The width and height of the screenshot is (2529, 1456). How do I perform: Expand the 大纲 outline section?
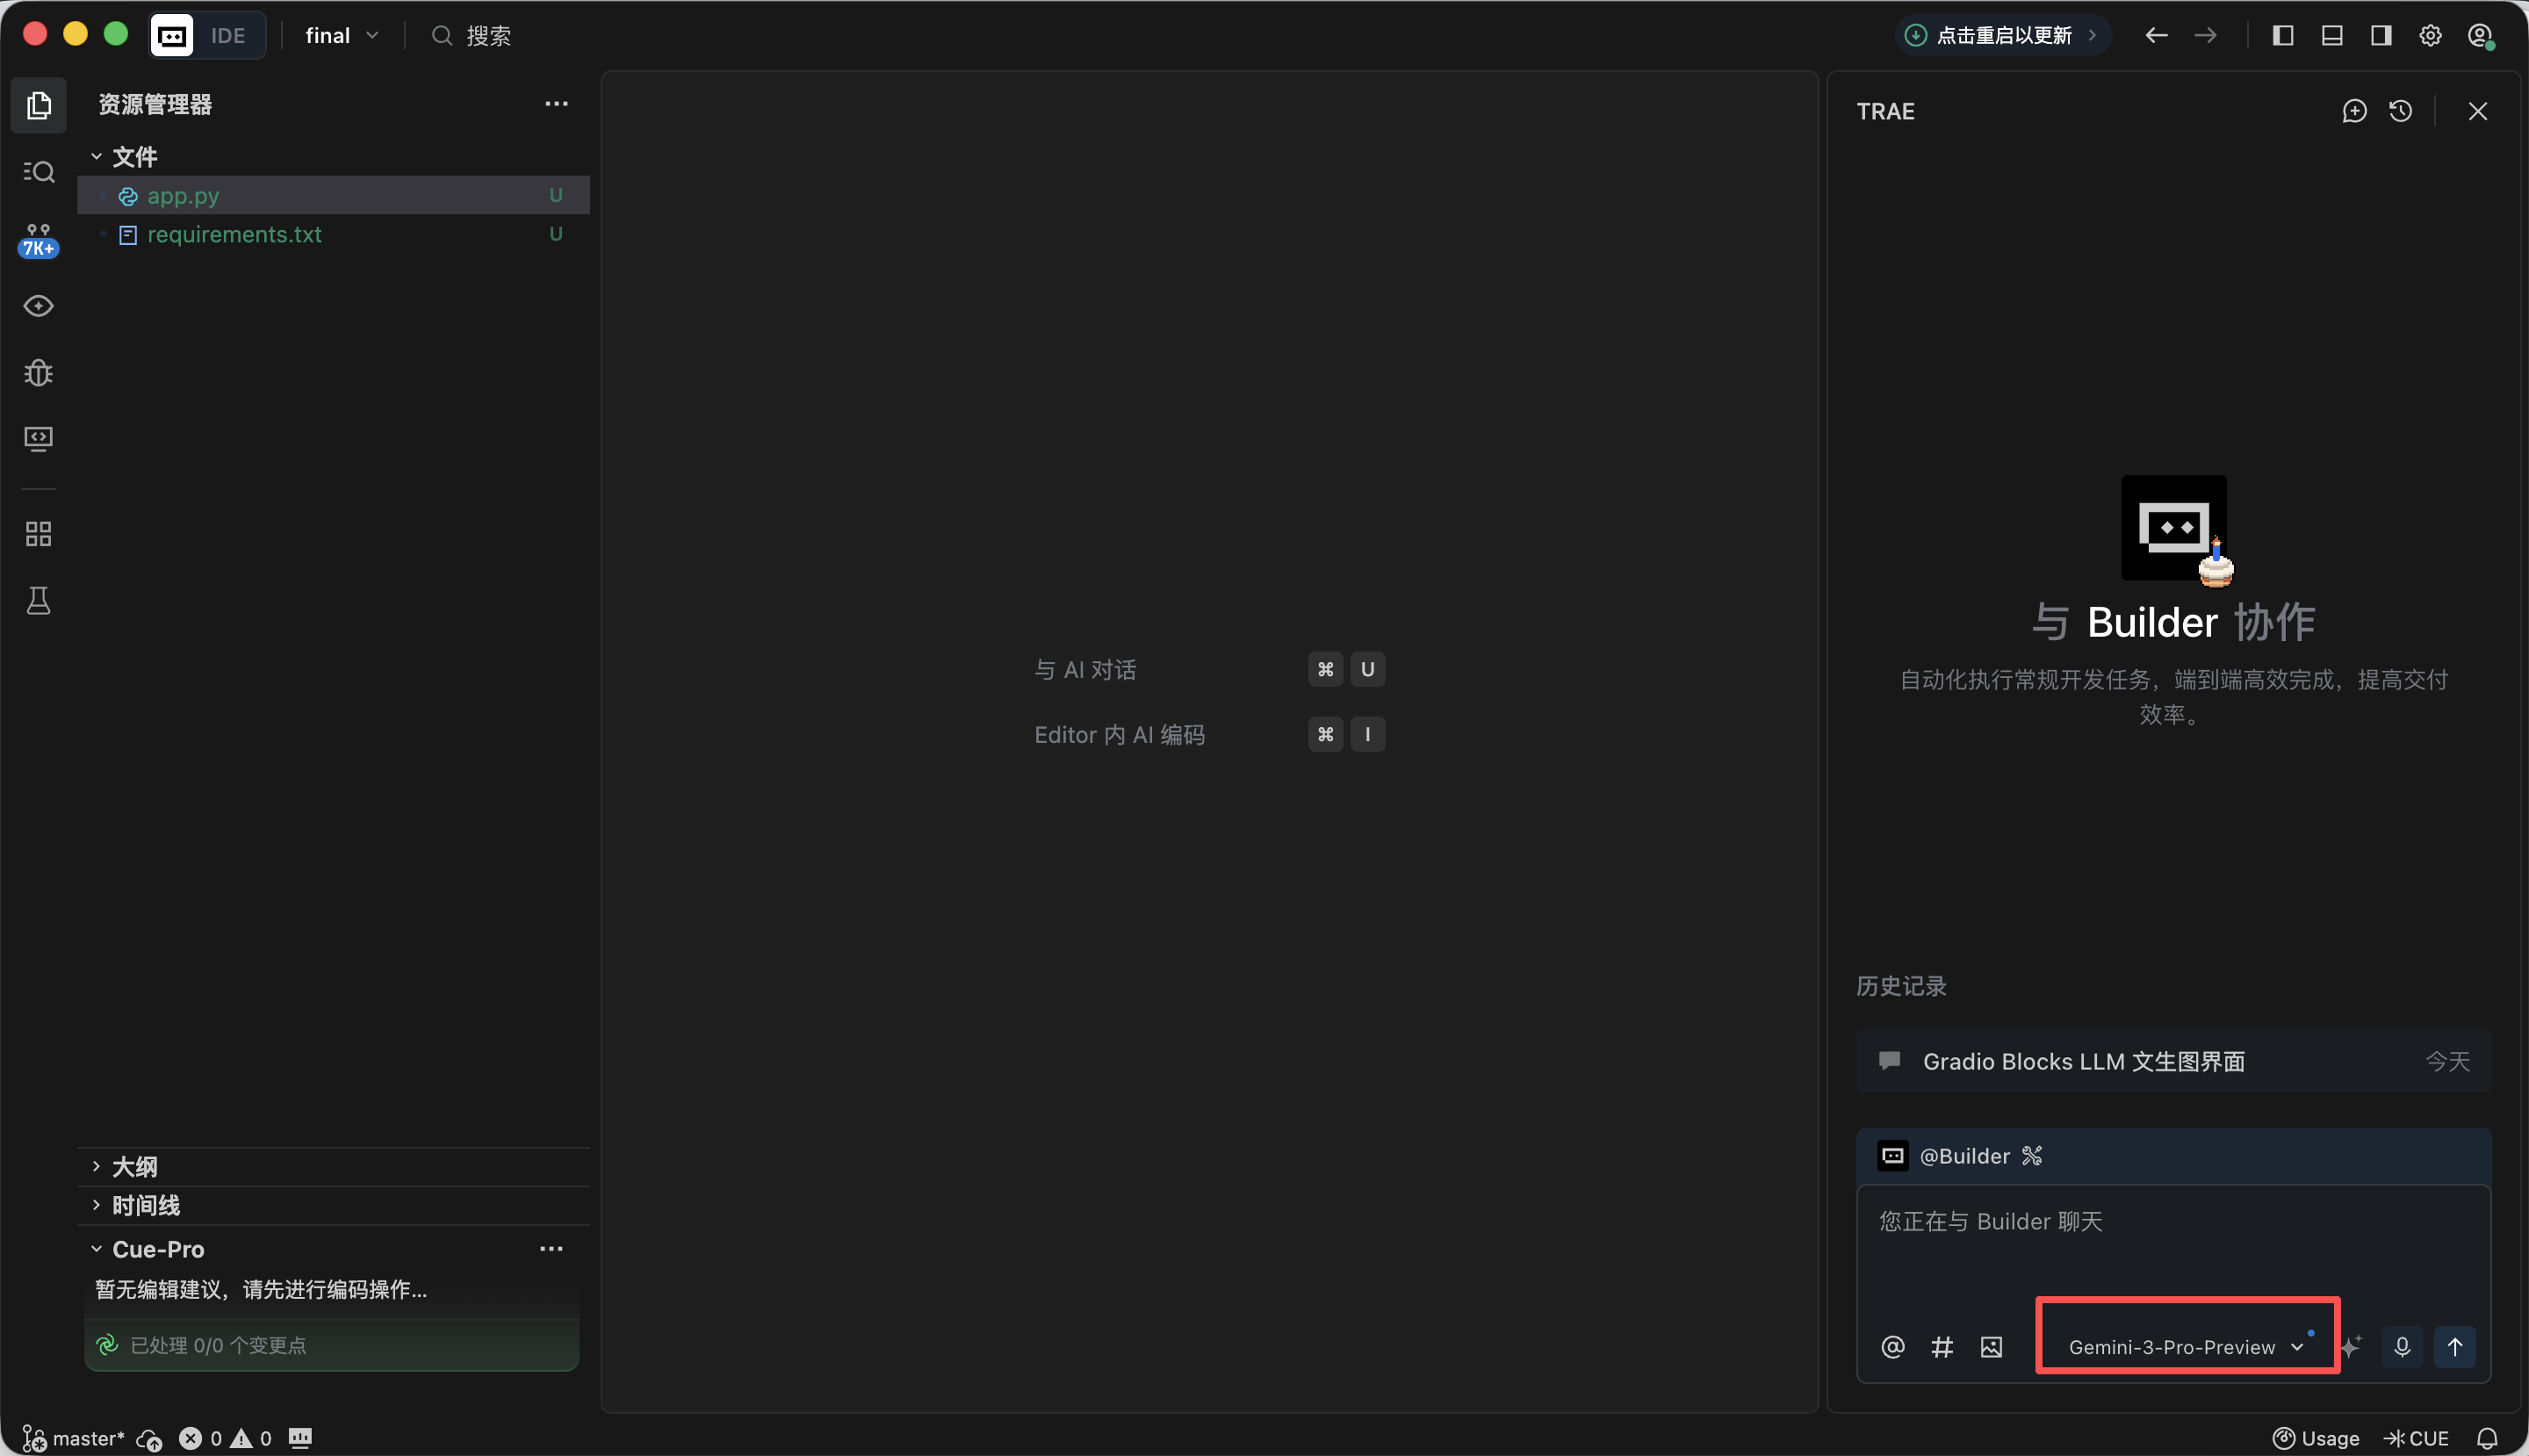[134, 1166]
